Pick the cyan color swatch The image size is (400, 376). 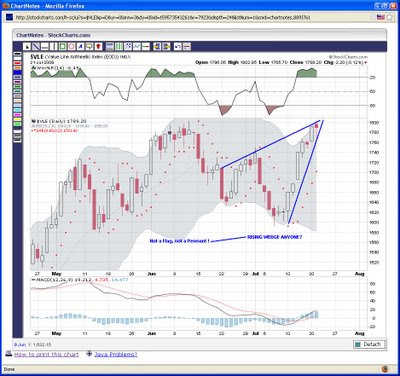tap(18, 110)
